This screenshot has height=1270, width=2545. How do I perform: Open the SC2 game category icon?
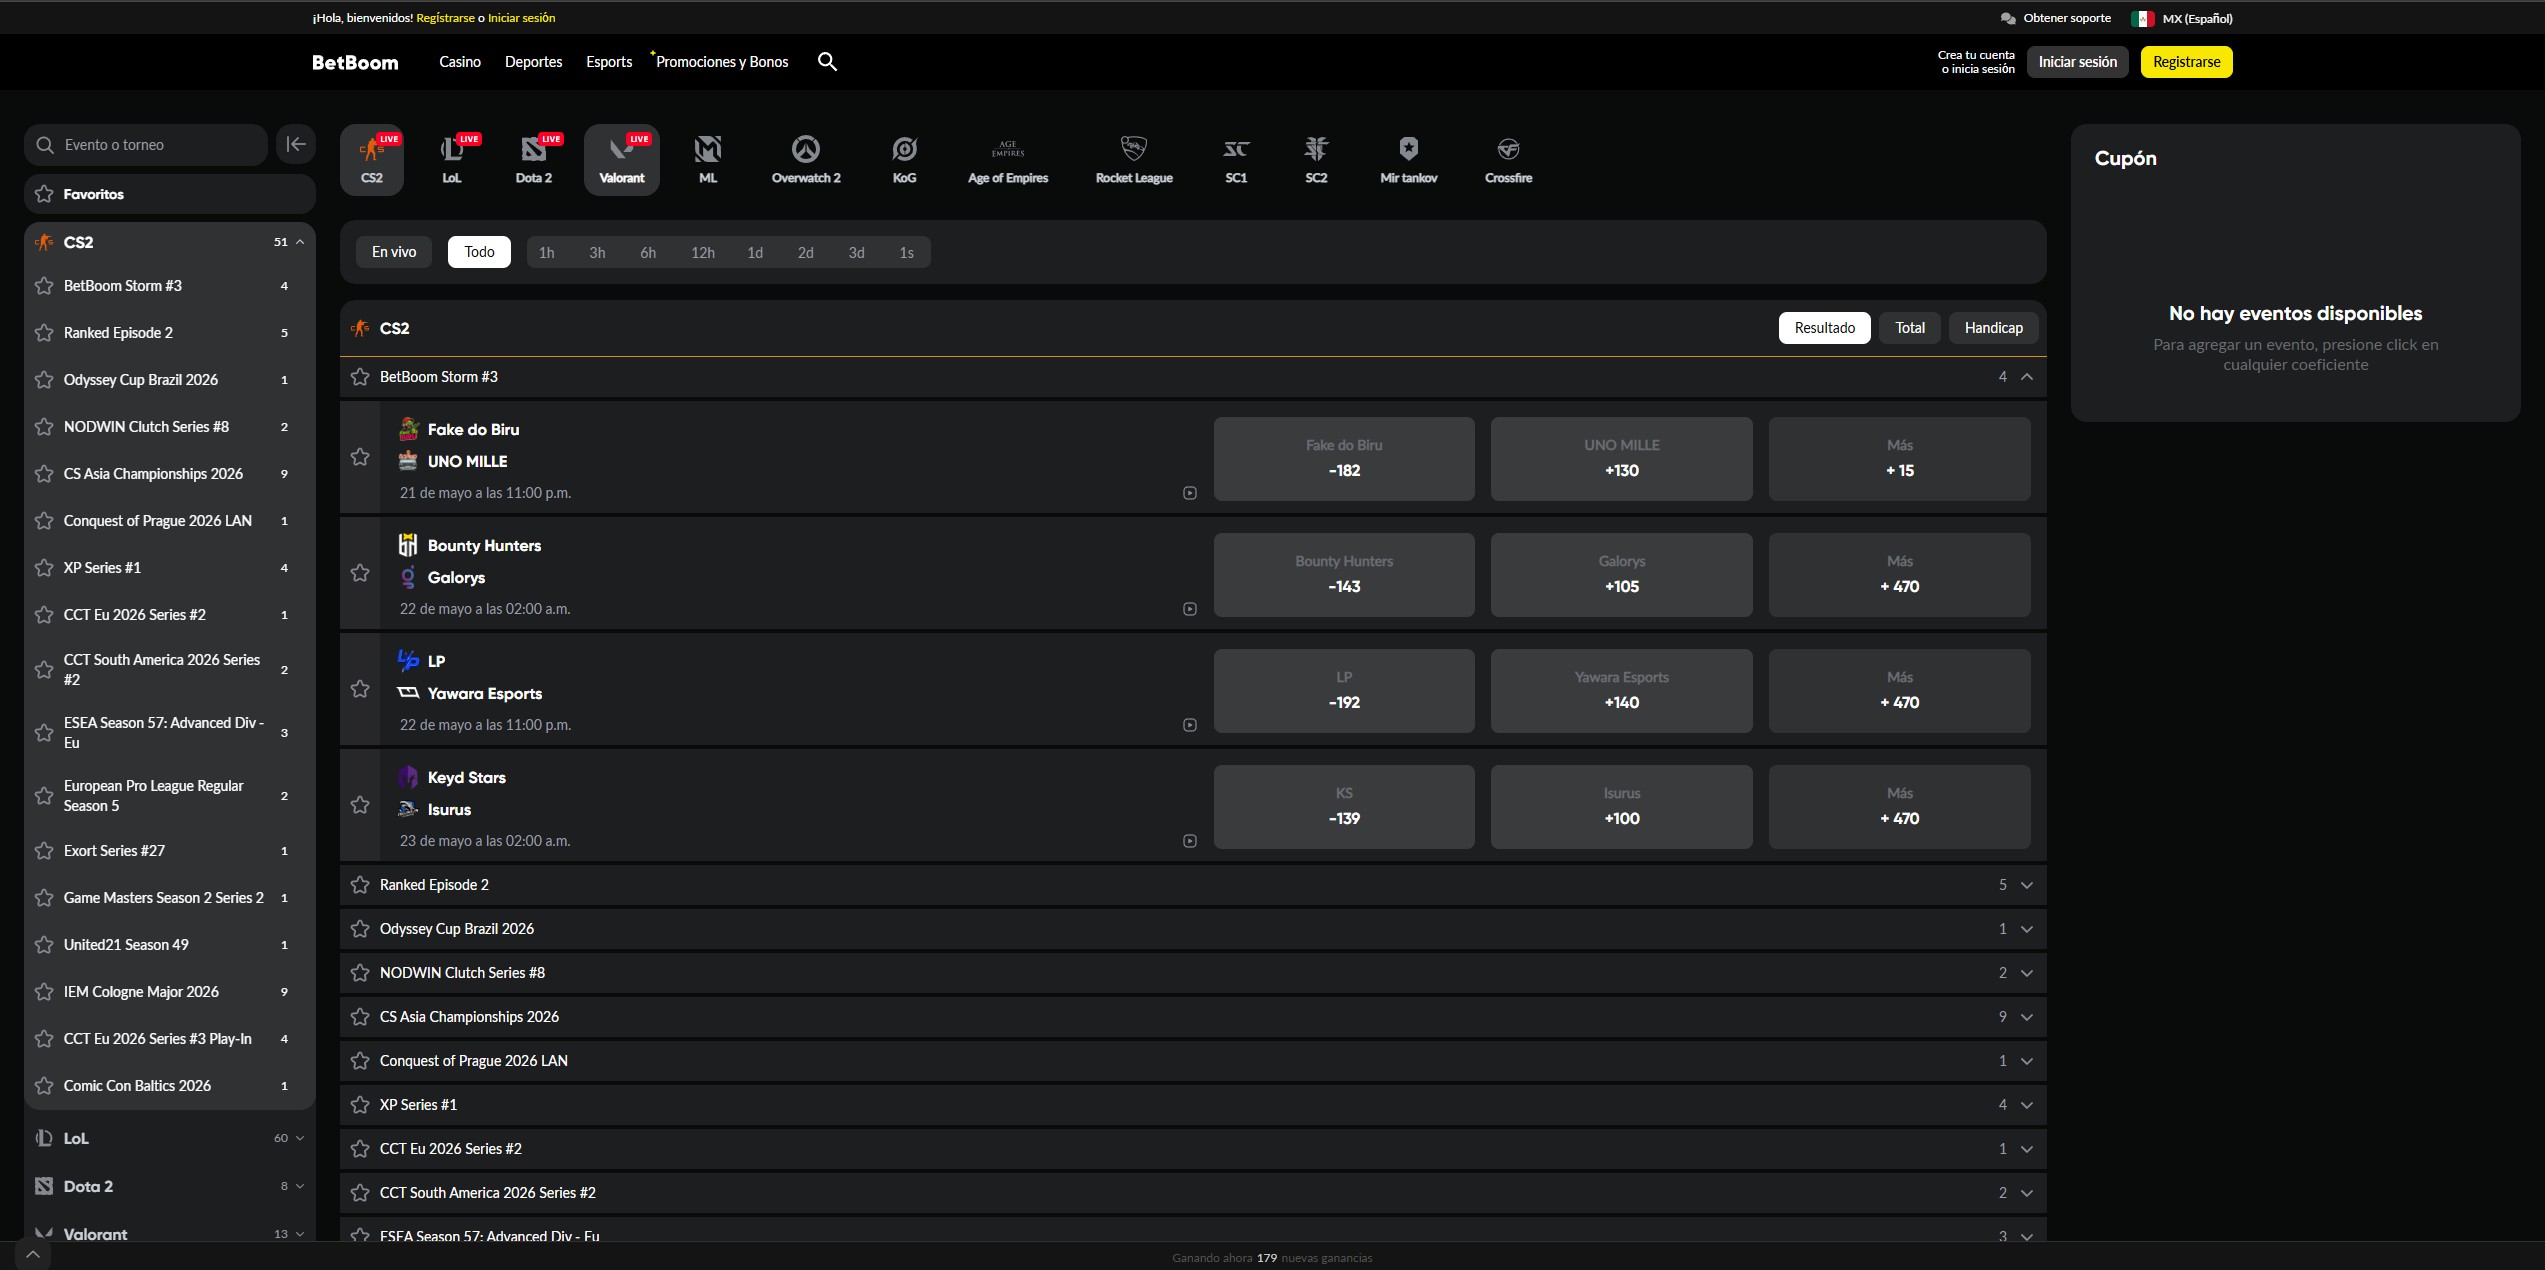click(x=1316, y=160)
